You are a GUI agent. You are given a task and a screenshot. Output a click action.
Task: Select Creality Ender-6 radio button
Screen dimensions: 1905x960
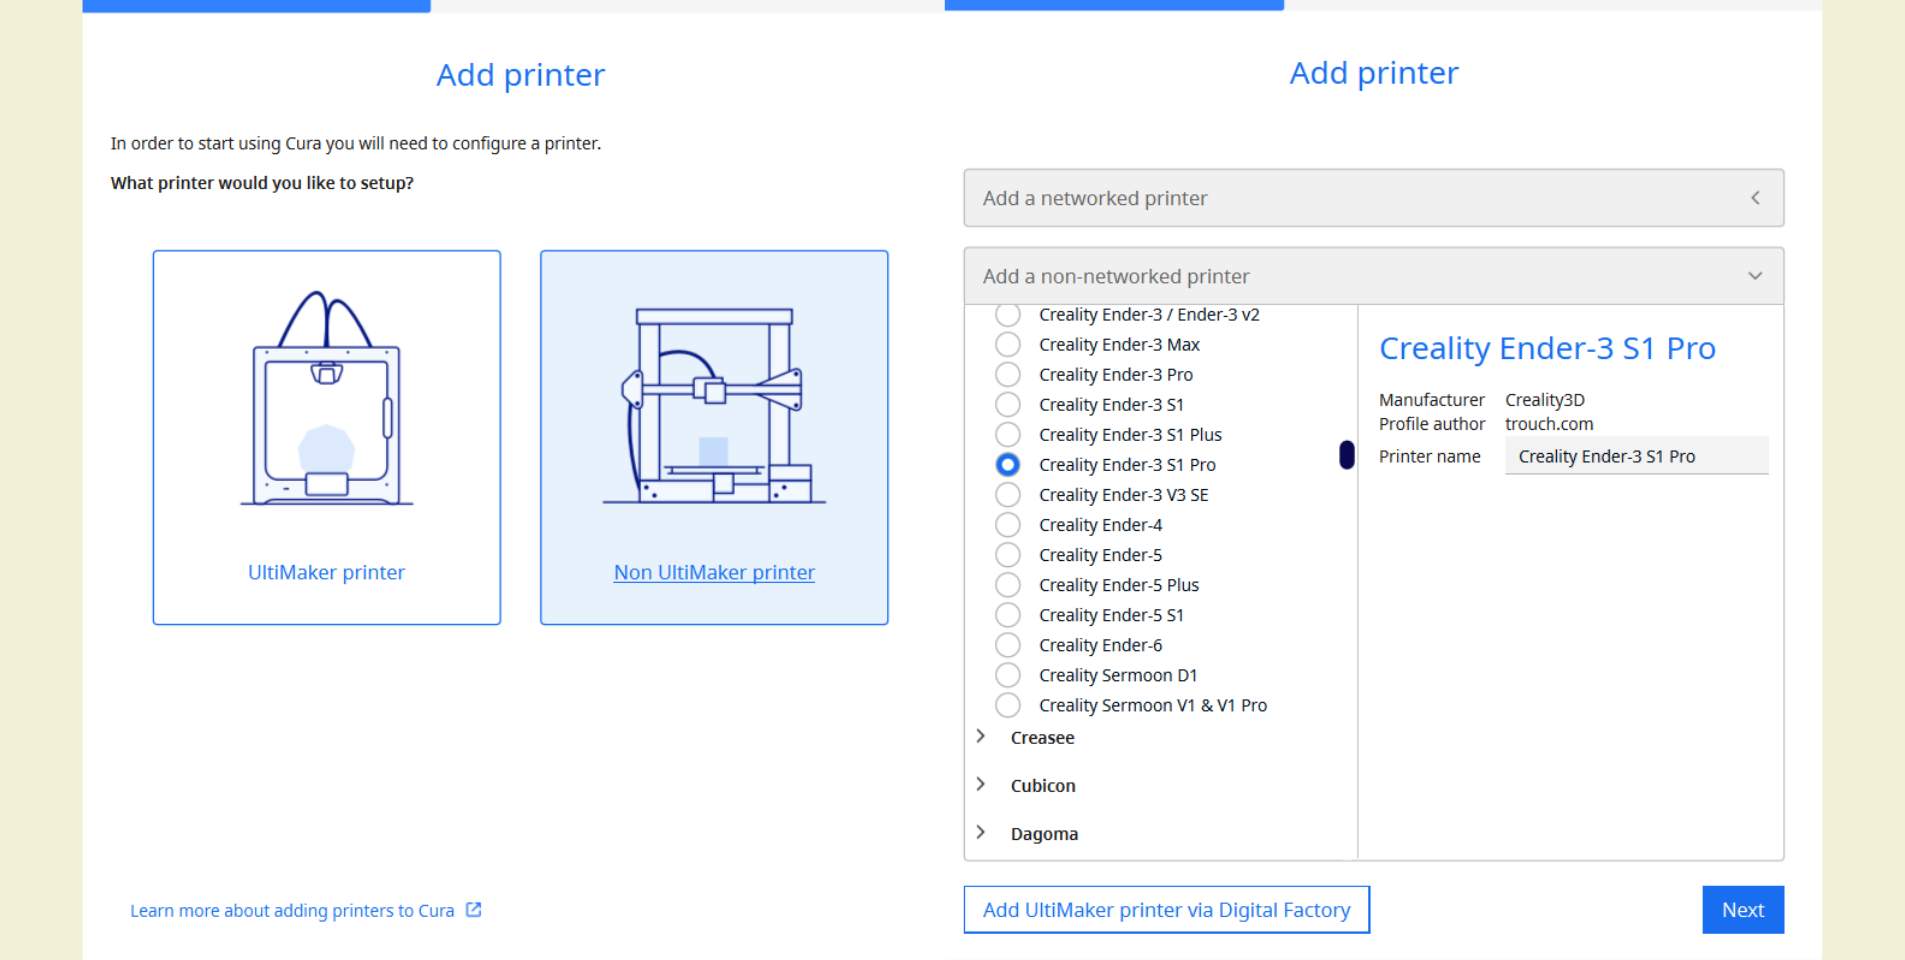pos(1008,645)
